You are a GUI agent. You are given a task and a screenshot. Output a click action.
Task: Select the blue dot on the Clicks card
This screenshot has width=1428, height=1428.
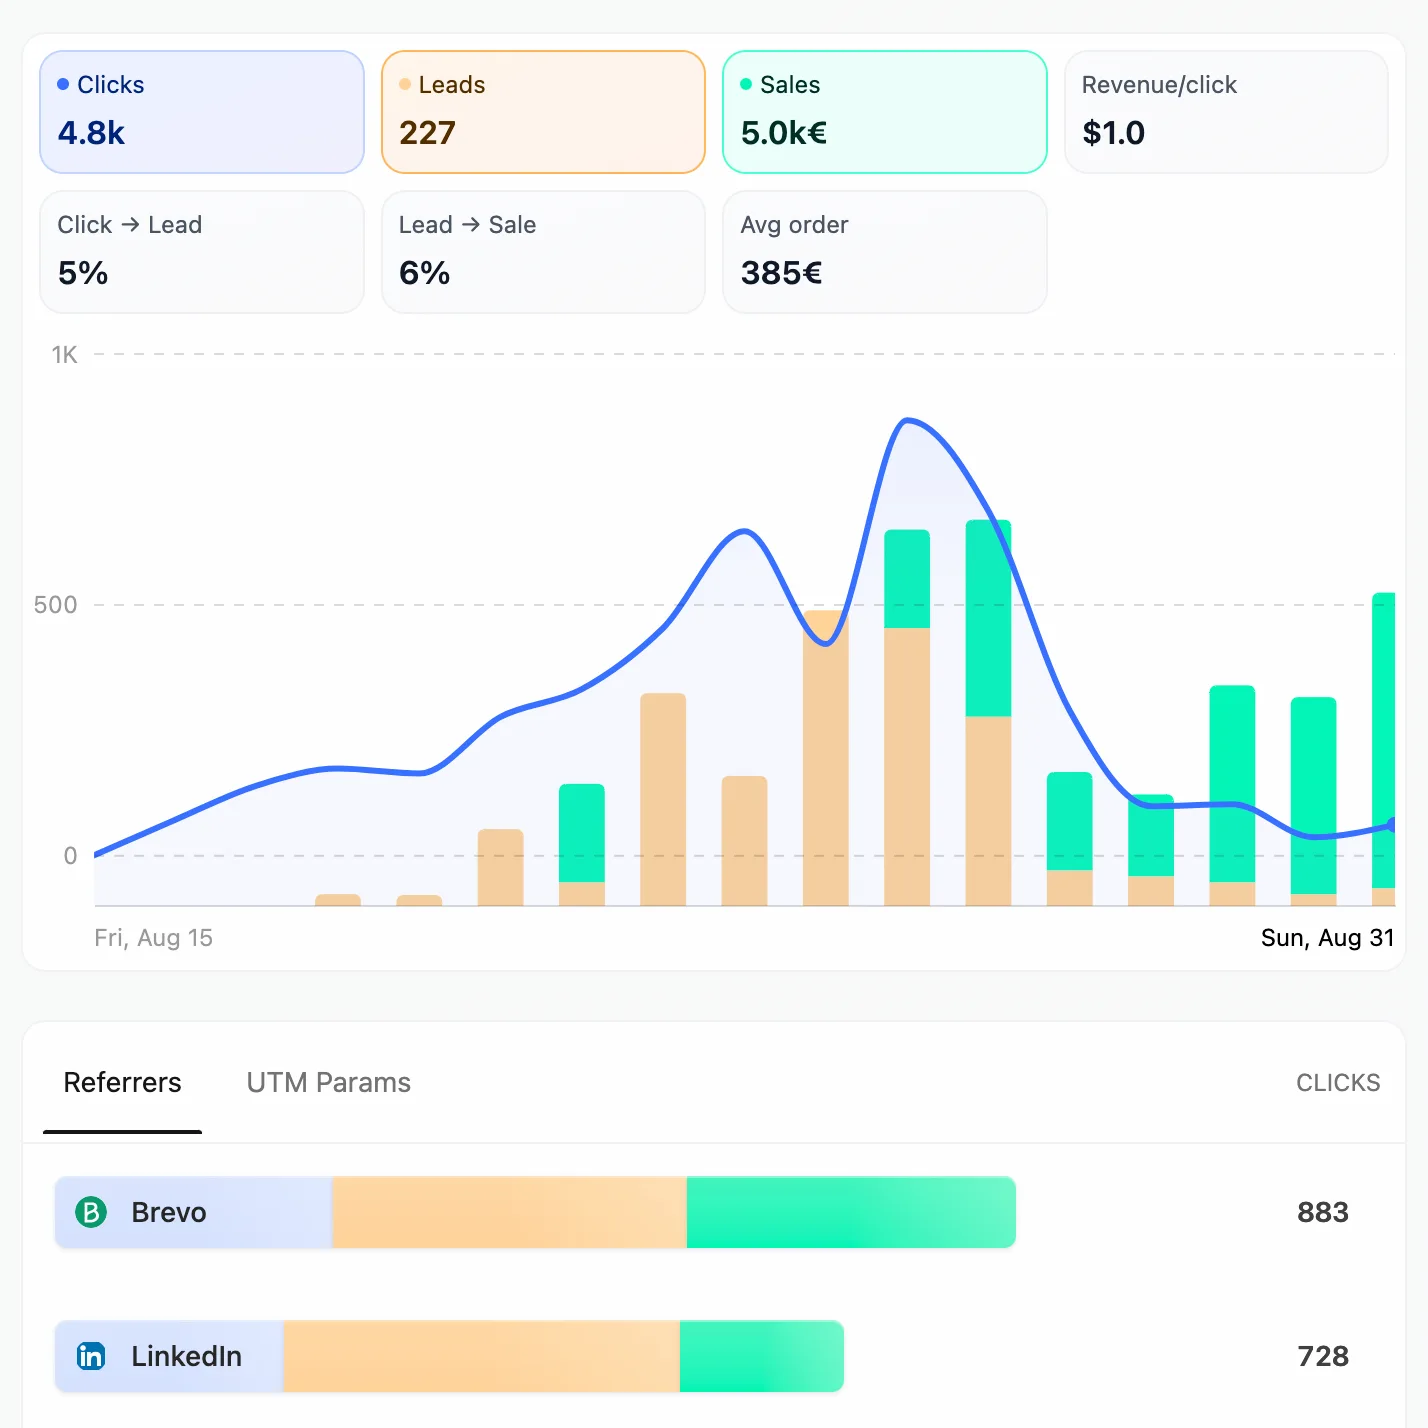[63, 85]
